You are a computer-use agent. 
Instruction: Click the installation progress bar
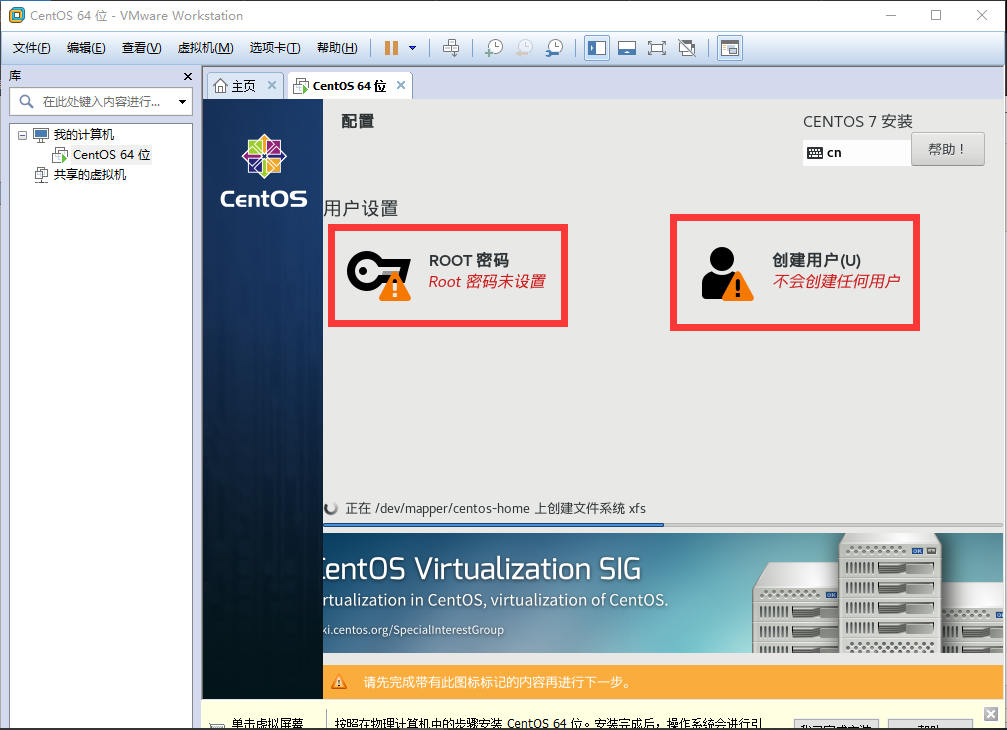(x=662, y=525)
